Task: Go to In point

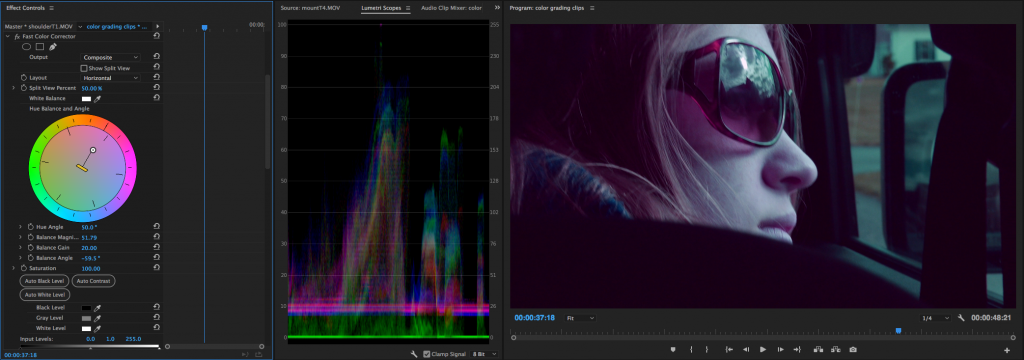Action: (729, 350)
